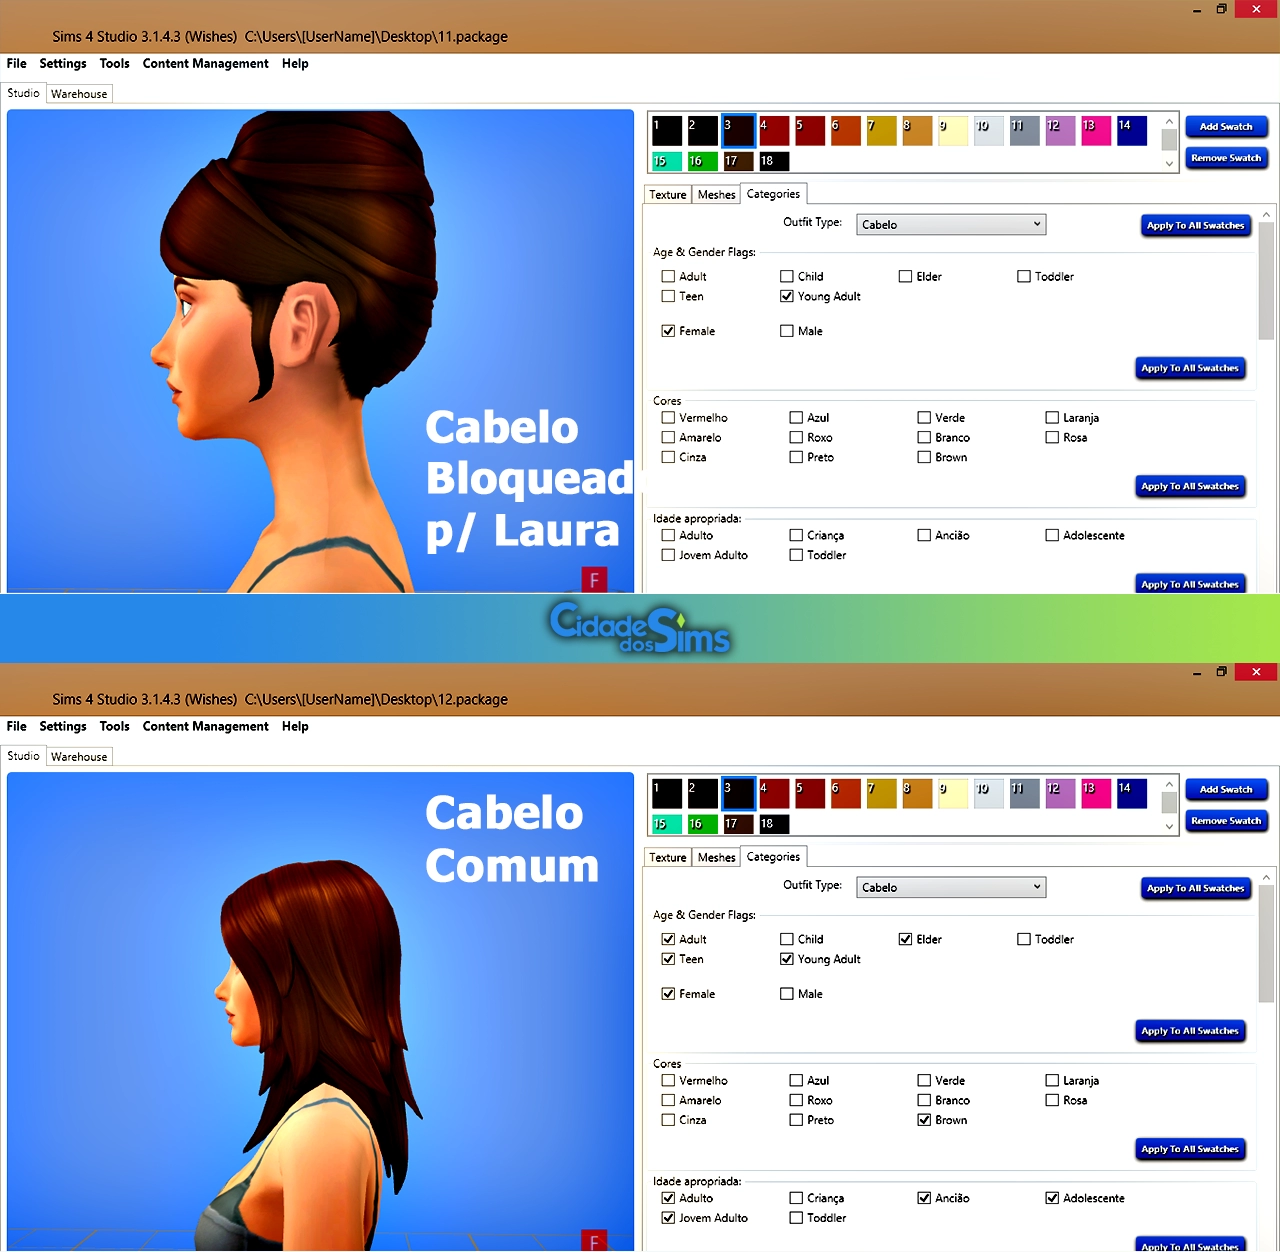Click the red F icon in the 11.package preview
The width and height of the screenshot is (1280, 1252).
(x=594, y=580)
